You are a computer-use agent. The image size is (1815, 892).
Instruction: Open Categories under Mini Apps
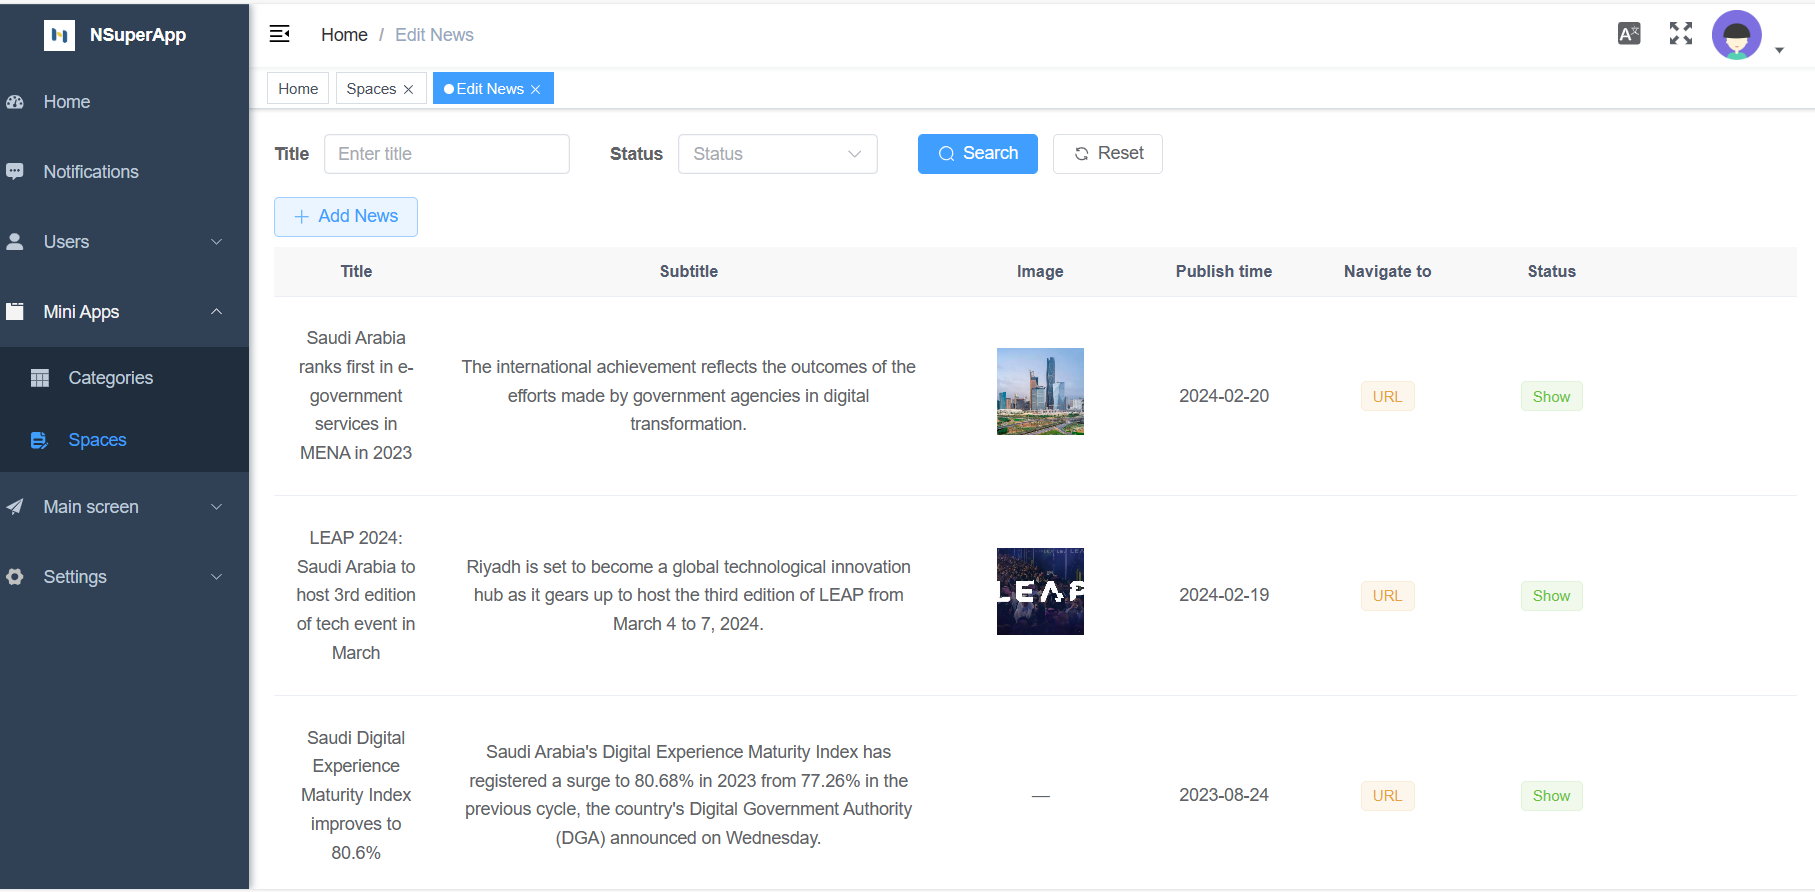[110, 378]
